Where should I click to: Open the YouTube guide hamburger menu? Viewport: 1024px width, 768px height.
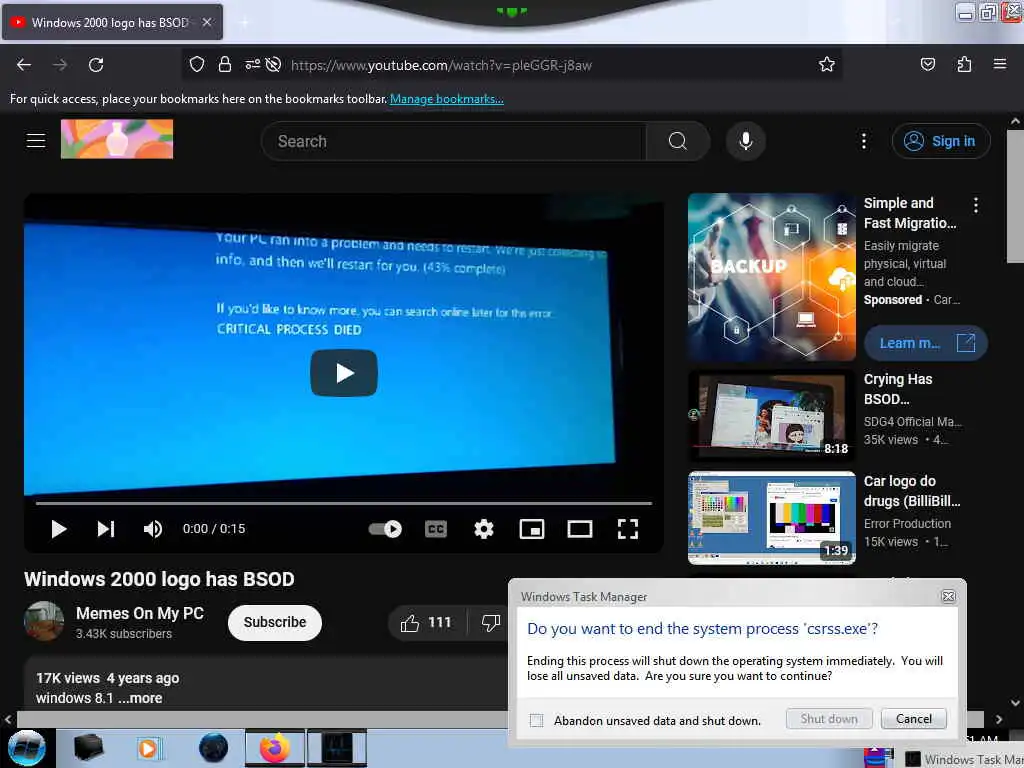36,140
